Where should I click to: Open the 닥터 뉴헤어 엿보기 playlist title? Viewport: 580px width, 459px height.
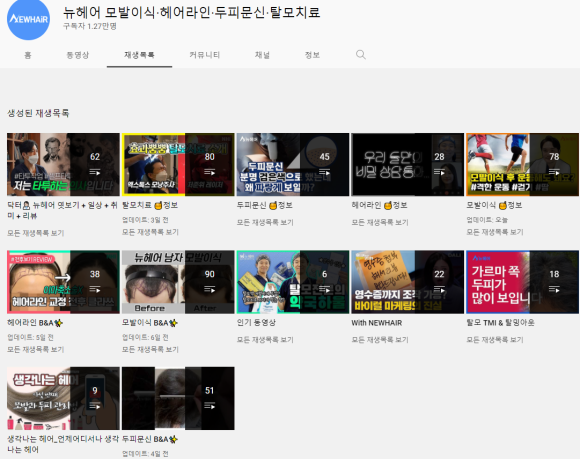[x=62, y=210]
